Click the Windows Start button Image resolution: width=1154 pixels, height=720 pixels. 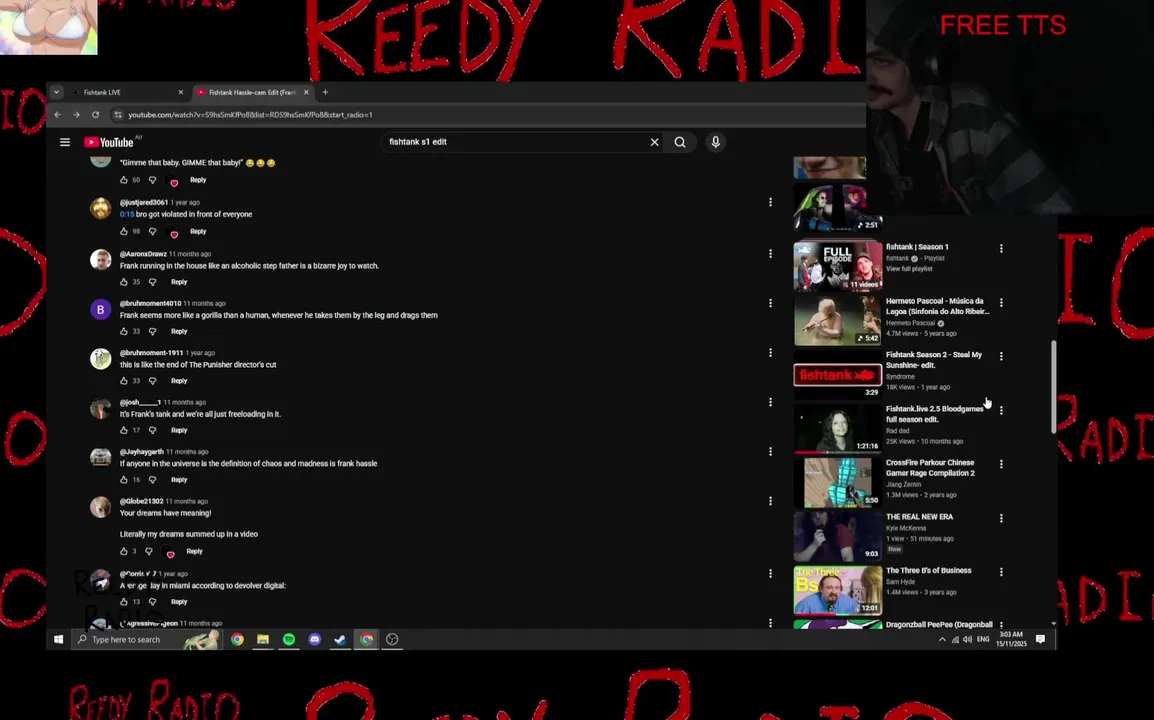(x=58, y=639)
